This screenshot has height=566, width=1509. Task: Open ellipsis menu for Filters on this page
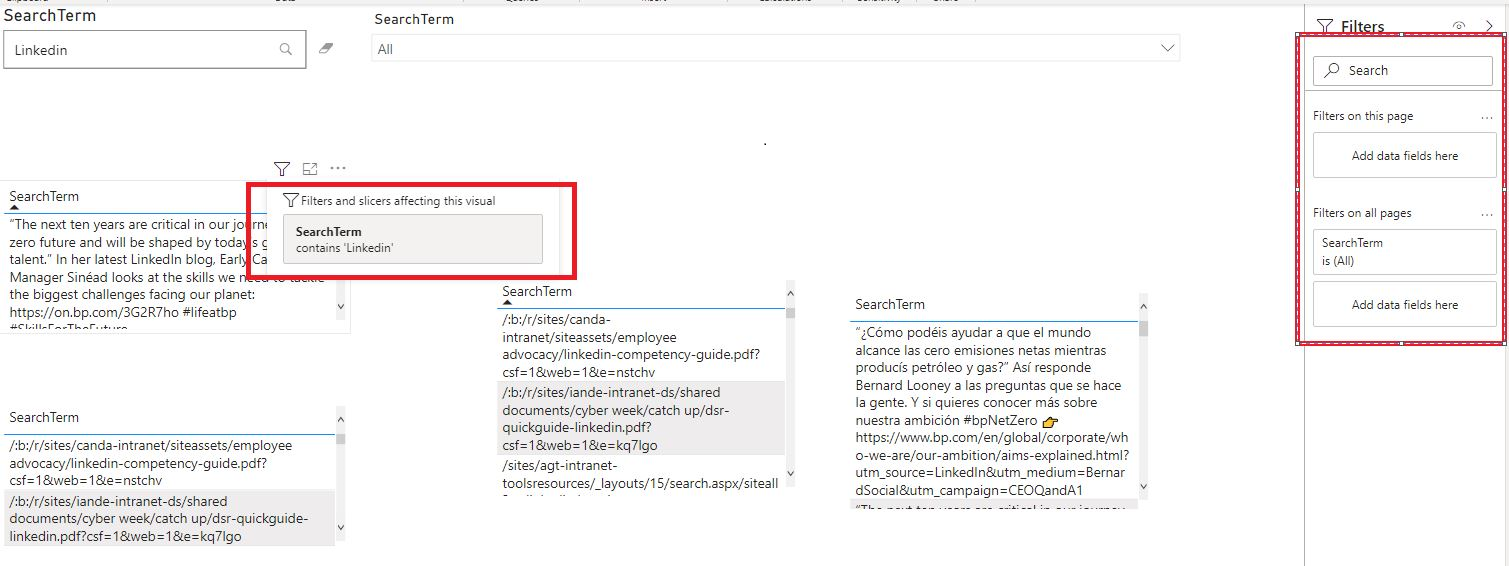tap(1487, 117)
